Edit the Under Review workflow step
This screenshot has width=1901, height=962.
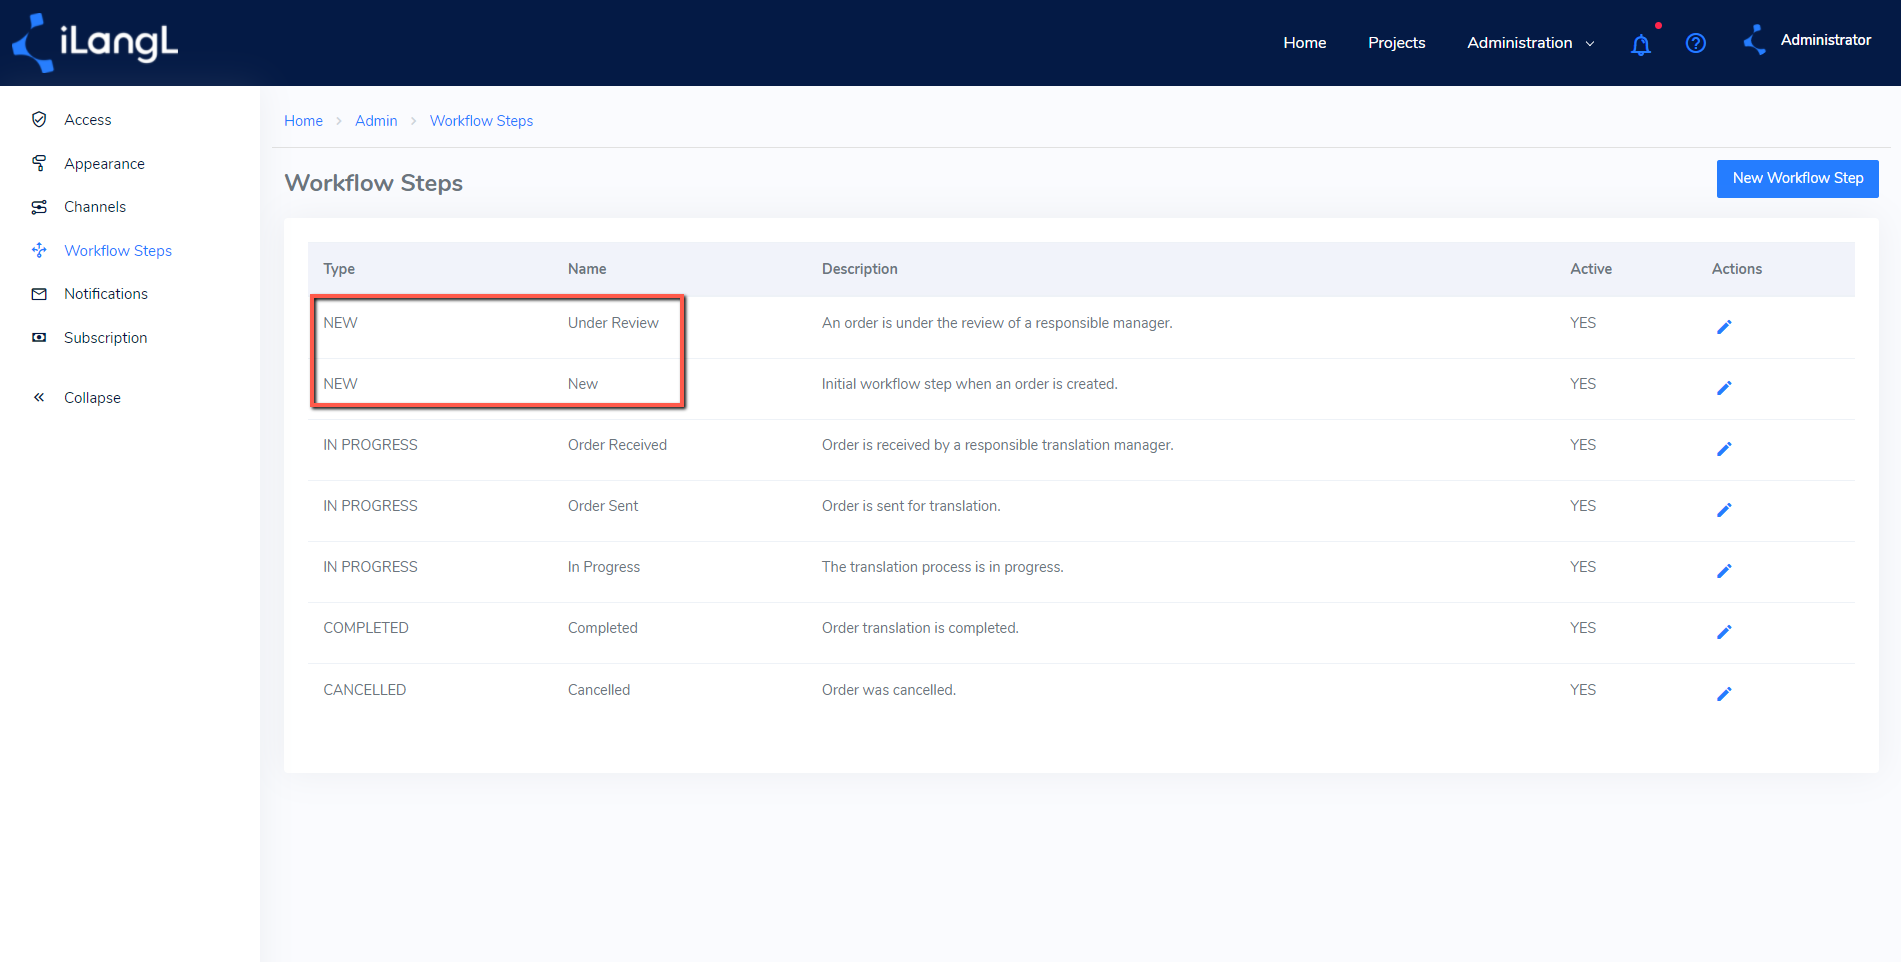coord(1724,327)
